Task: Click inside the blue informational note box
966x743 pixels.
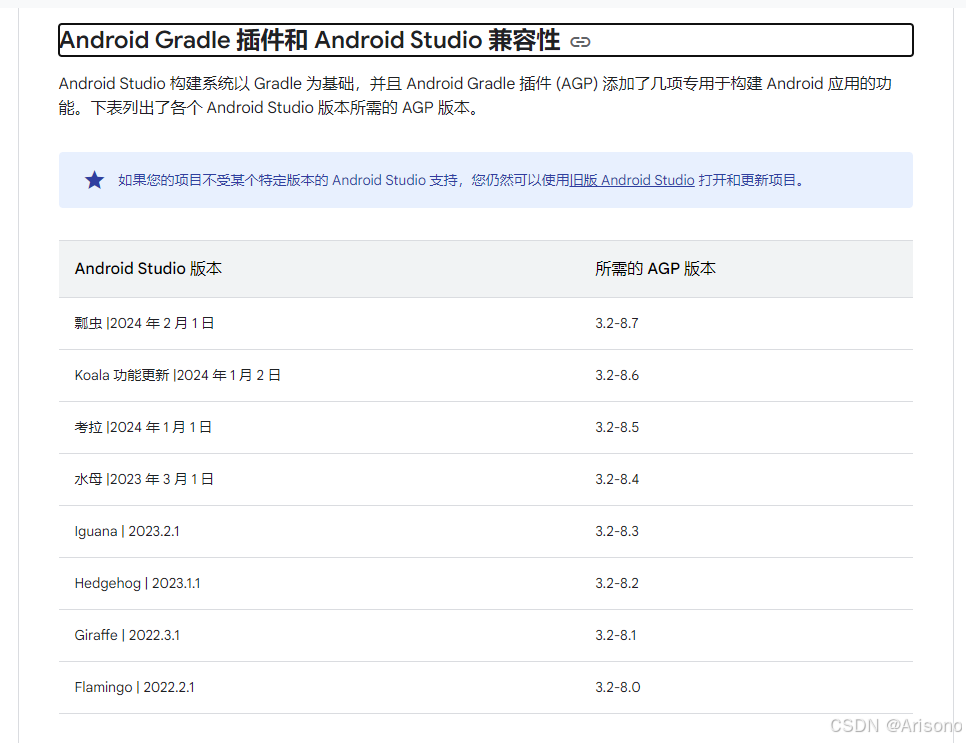Action: coord(485,181)
